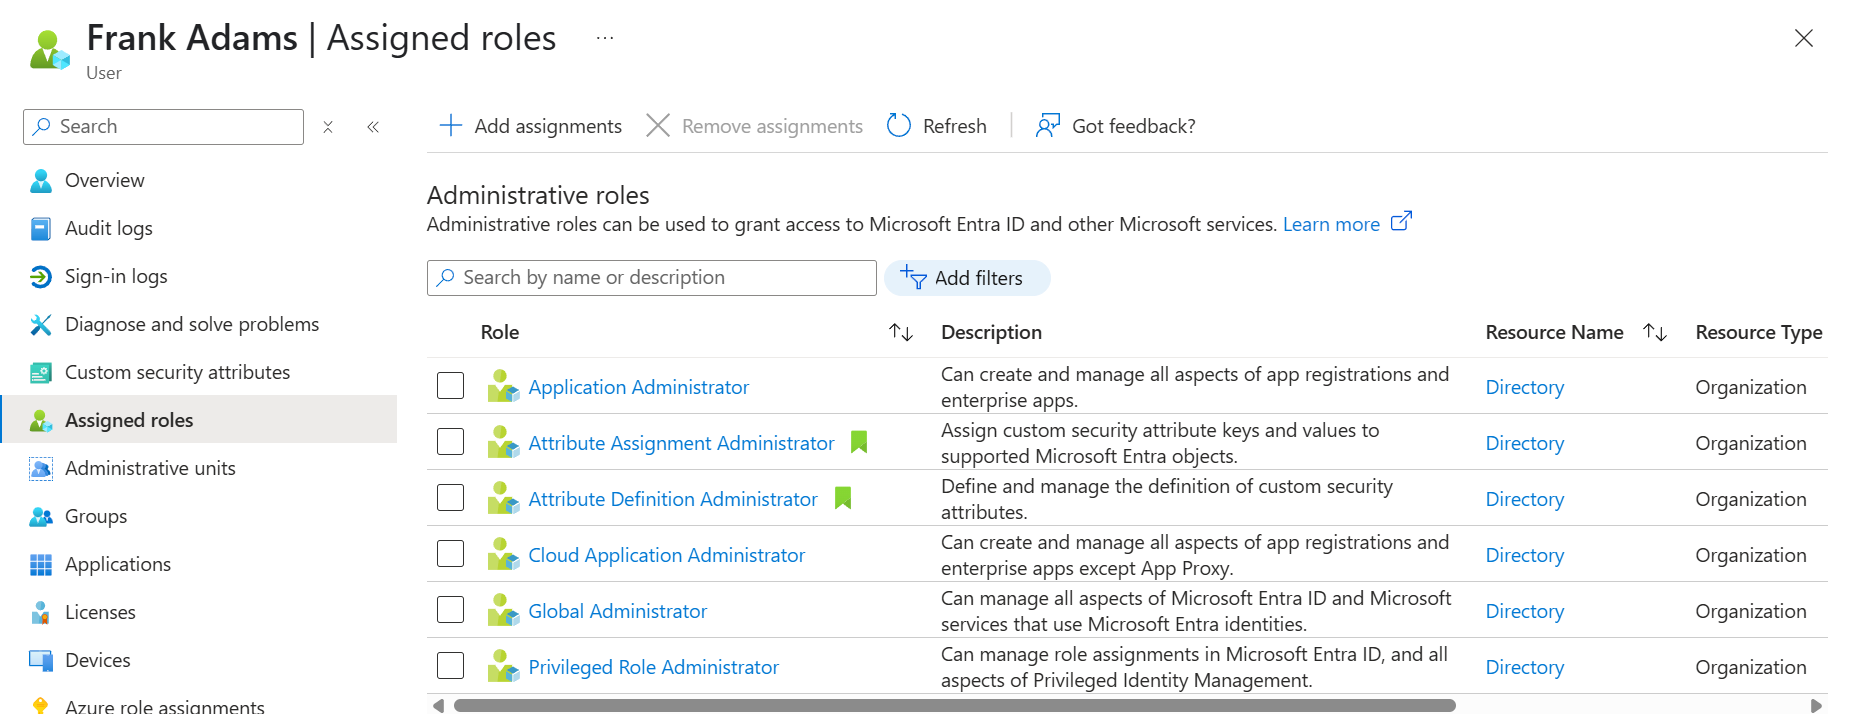Select the Global Administrator checkbox
Image resolution: width=1852 pixels, height=714 pixels.
click(451, 610)
